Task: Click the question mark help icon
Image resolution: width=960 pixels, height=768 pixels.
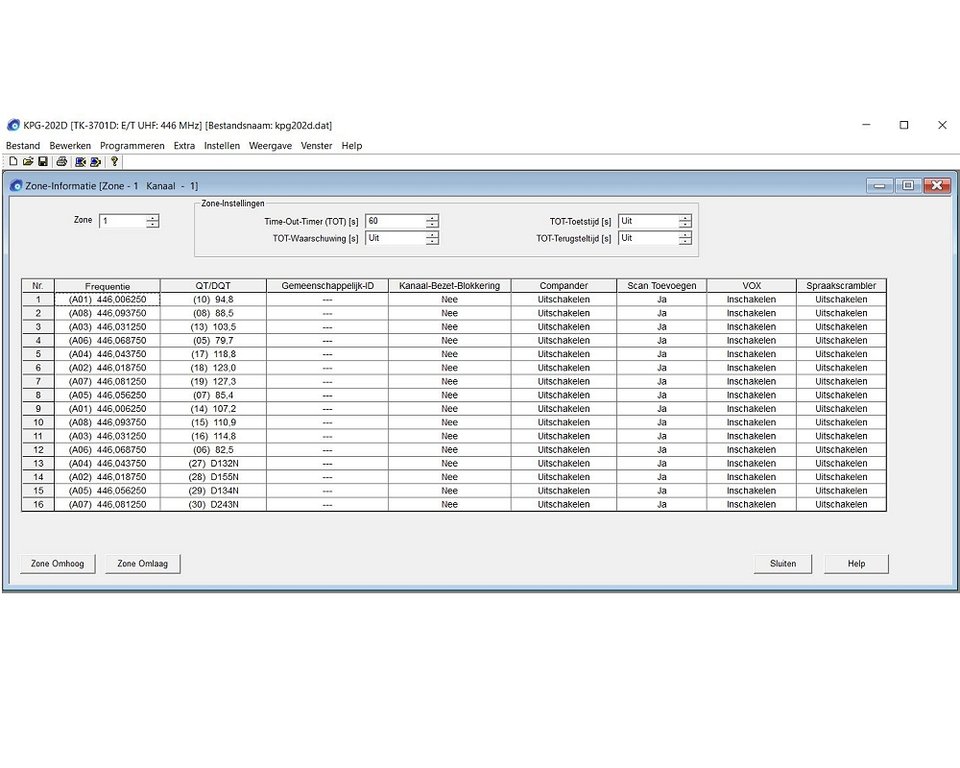Action: (x=115, y=161)
